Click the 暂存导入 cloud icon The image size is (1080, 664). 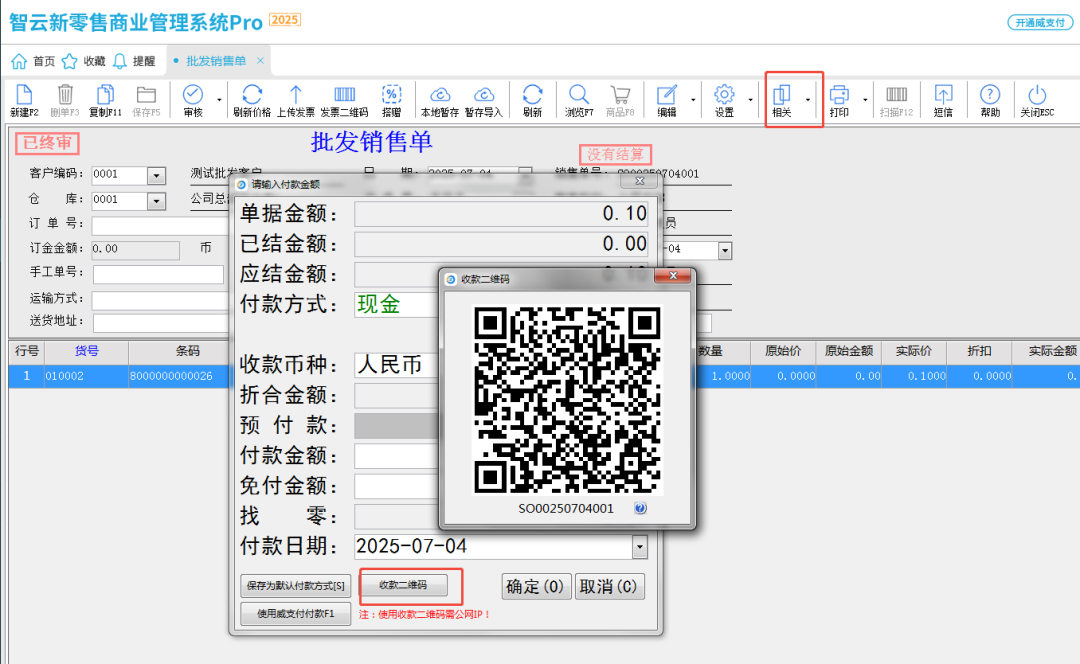tap(484, 94)
